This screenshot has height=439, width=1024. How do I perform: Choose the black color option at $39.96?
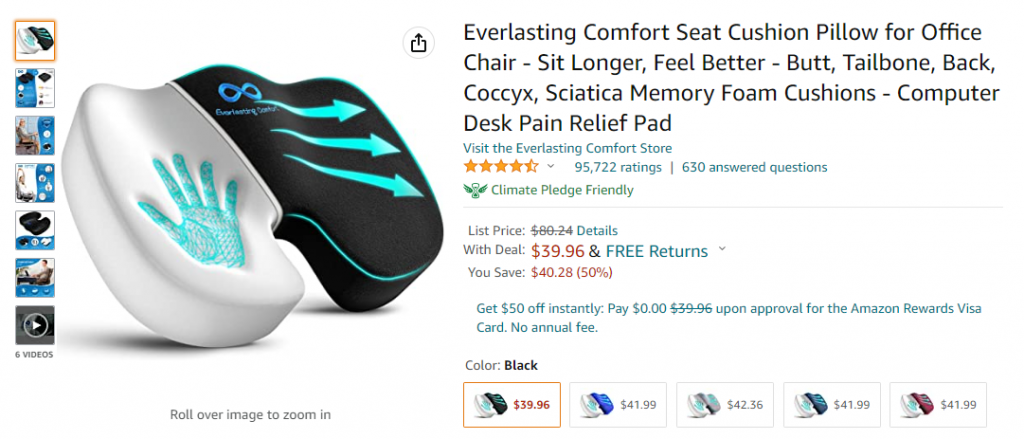(512, 404)
